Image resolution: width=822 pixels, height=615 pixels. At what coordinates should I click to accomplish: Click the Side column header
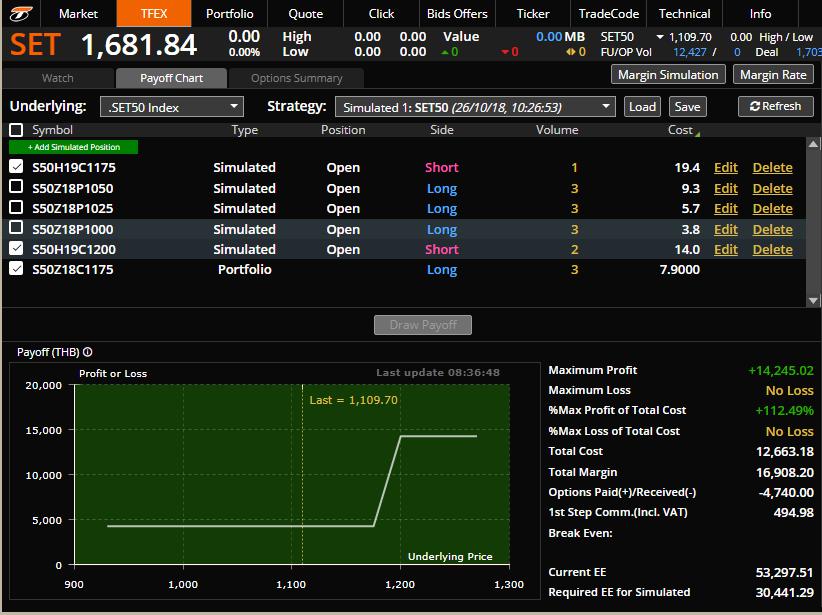click(441, 130)
